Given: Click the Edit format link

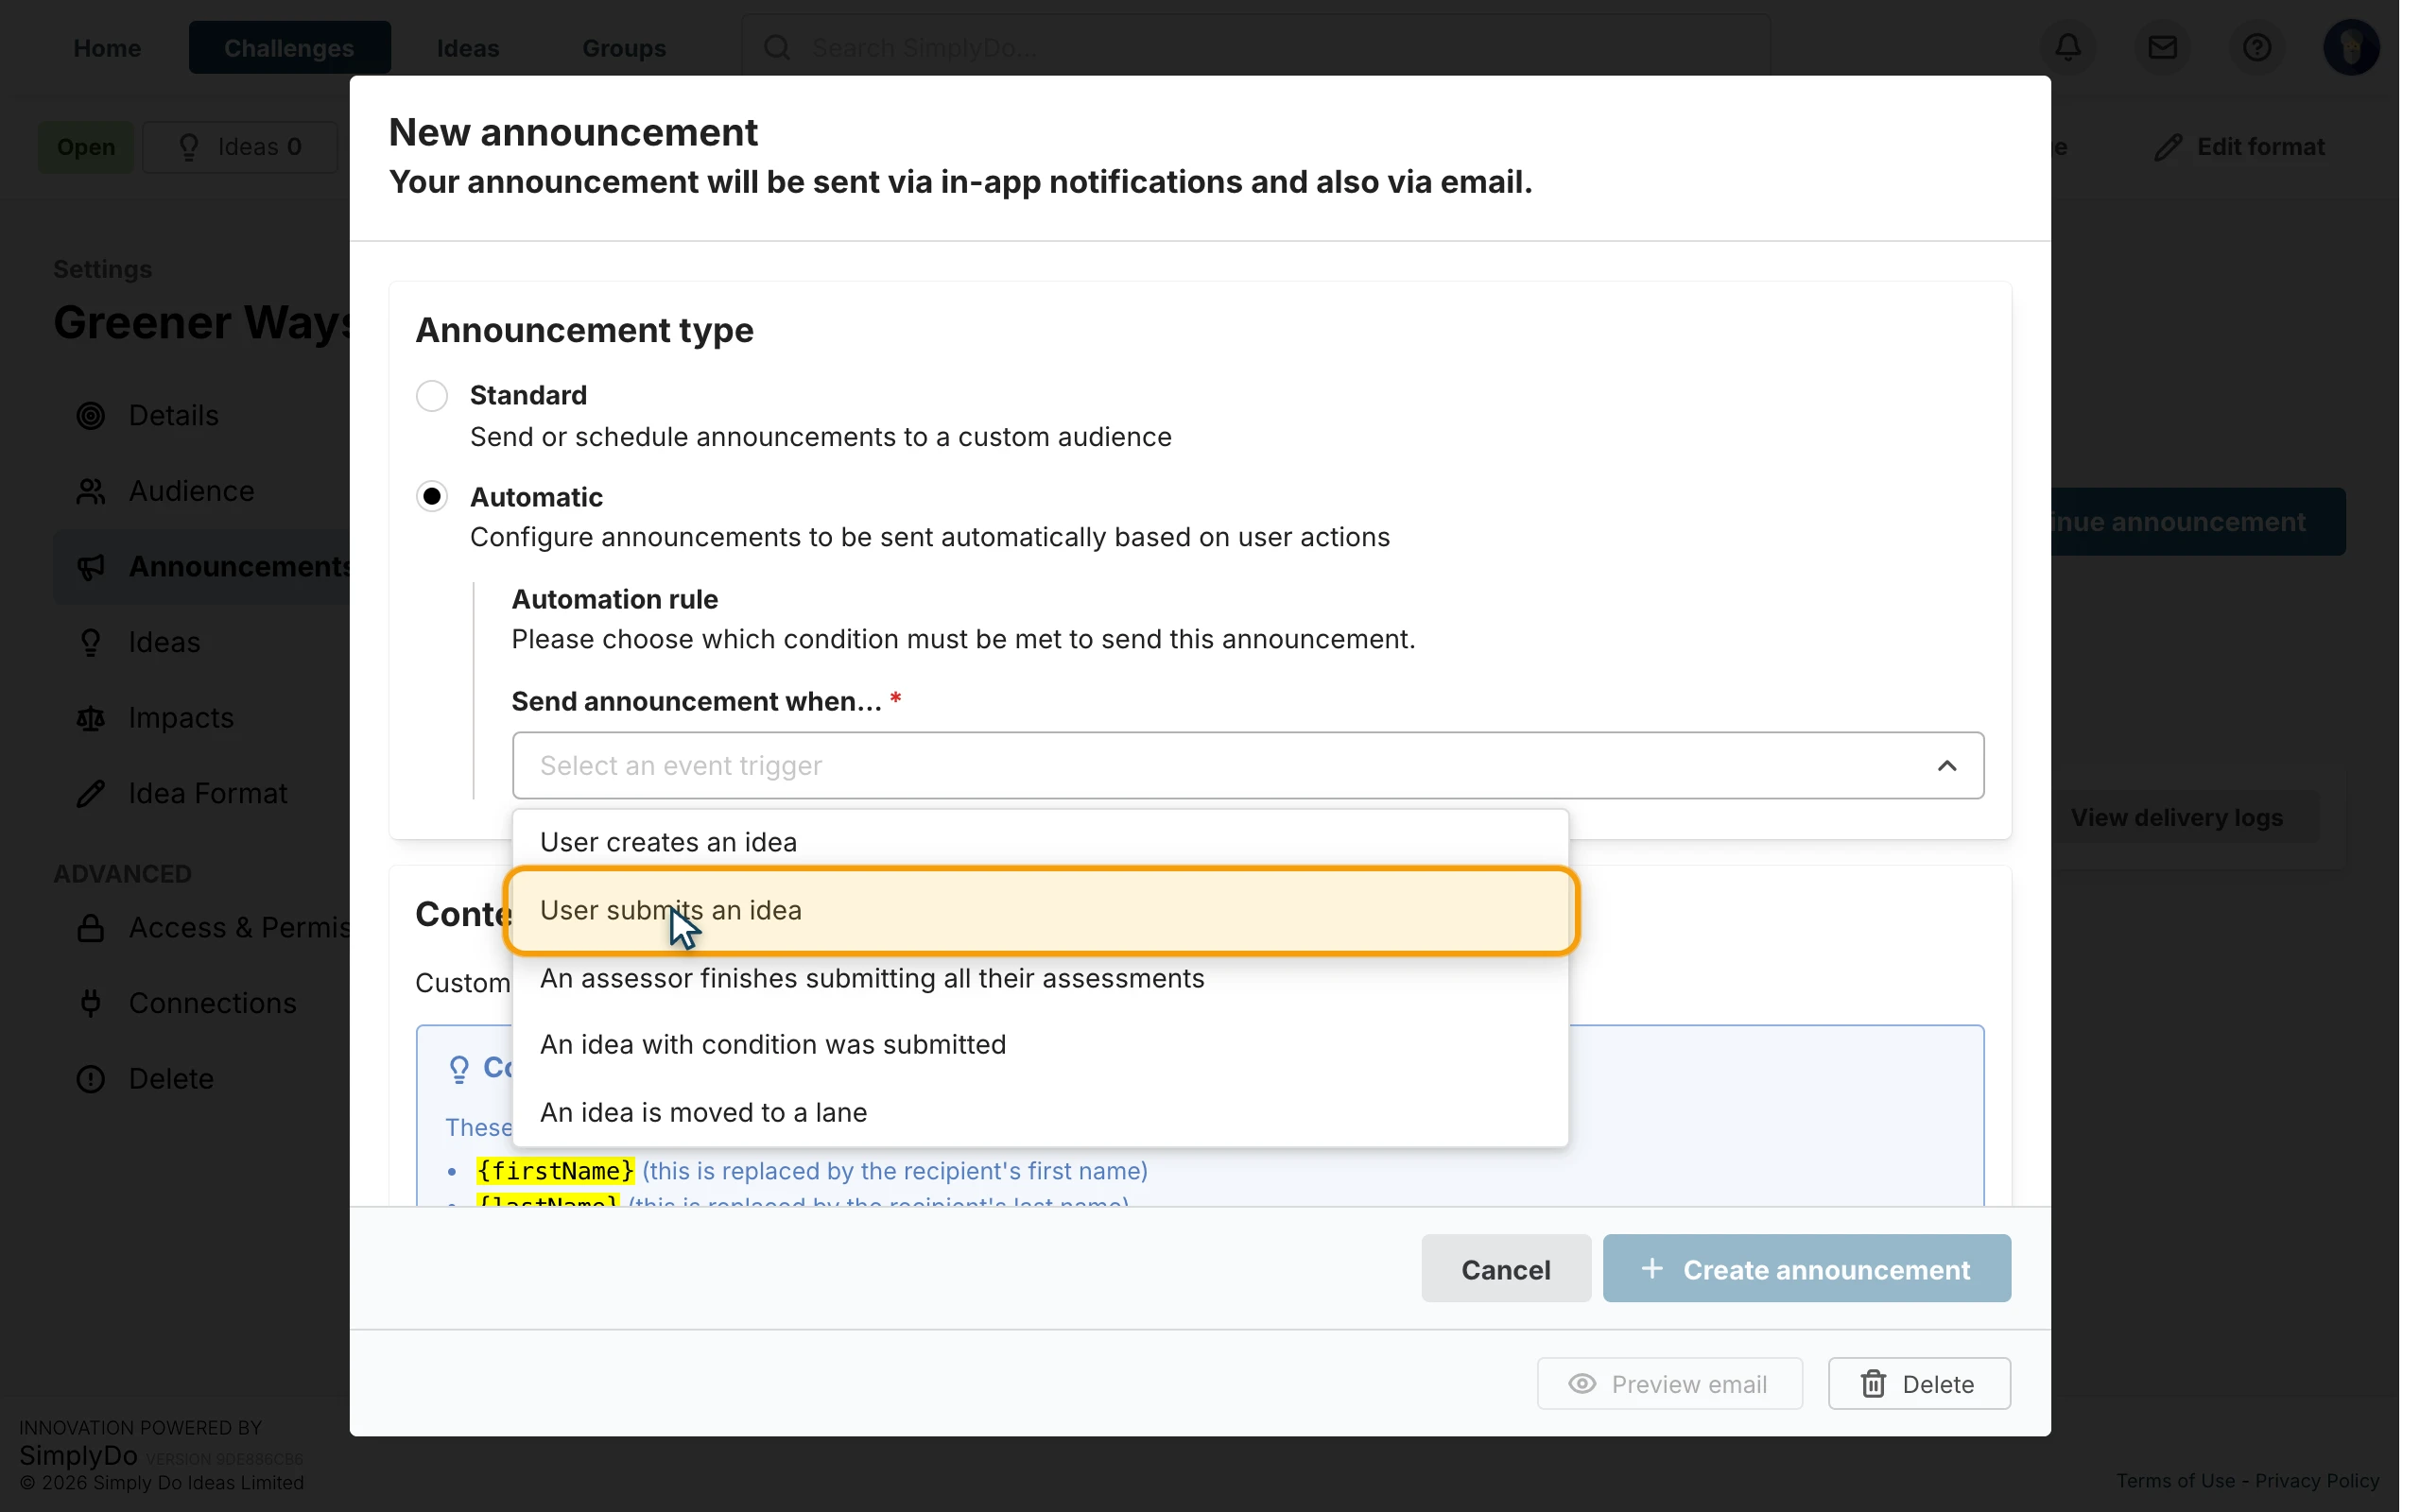Looking at the screenshot, I should pyautogui.click(x=2241, y=147).
